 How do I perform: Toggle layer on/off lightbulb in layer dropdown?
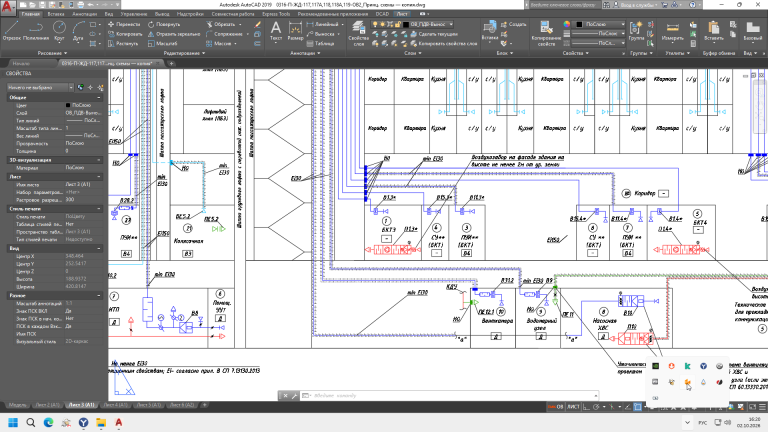(375, 24)
